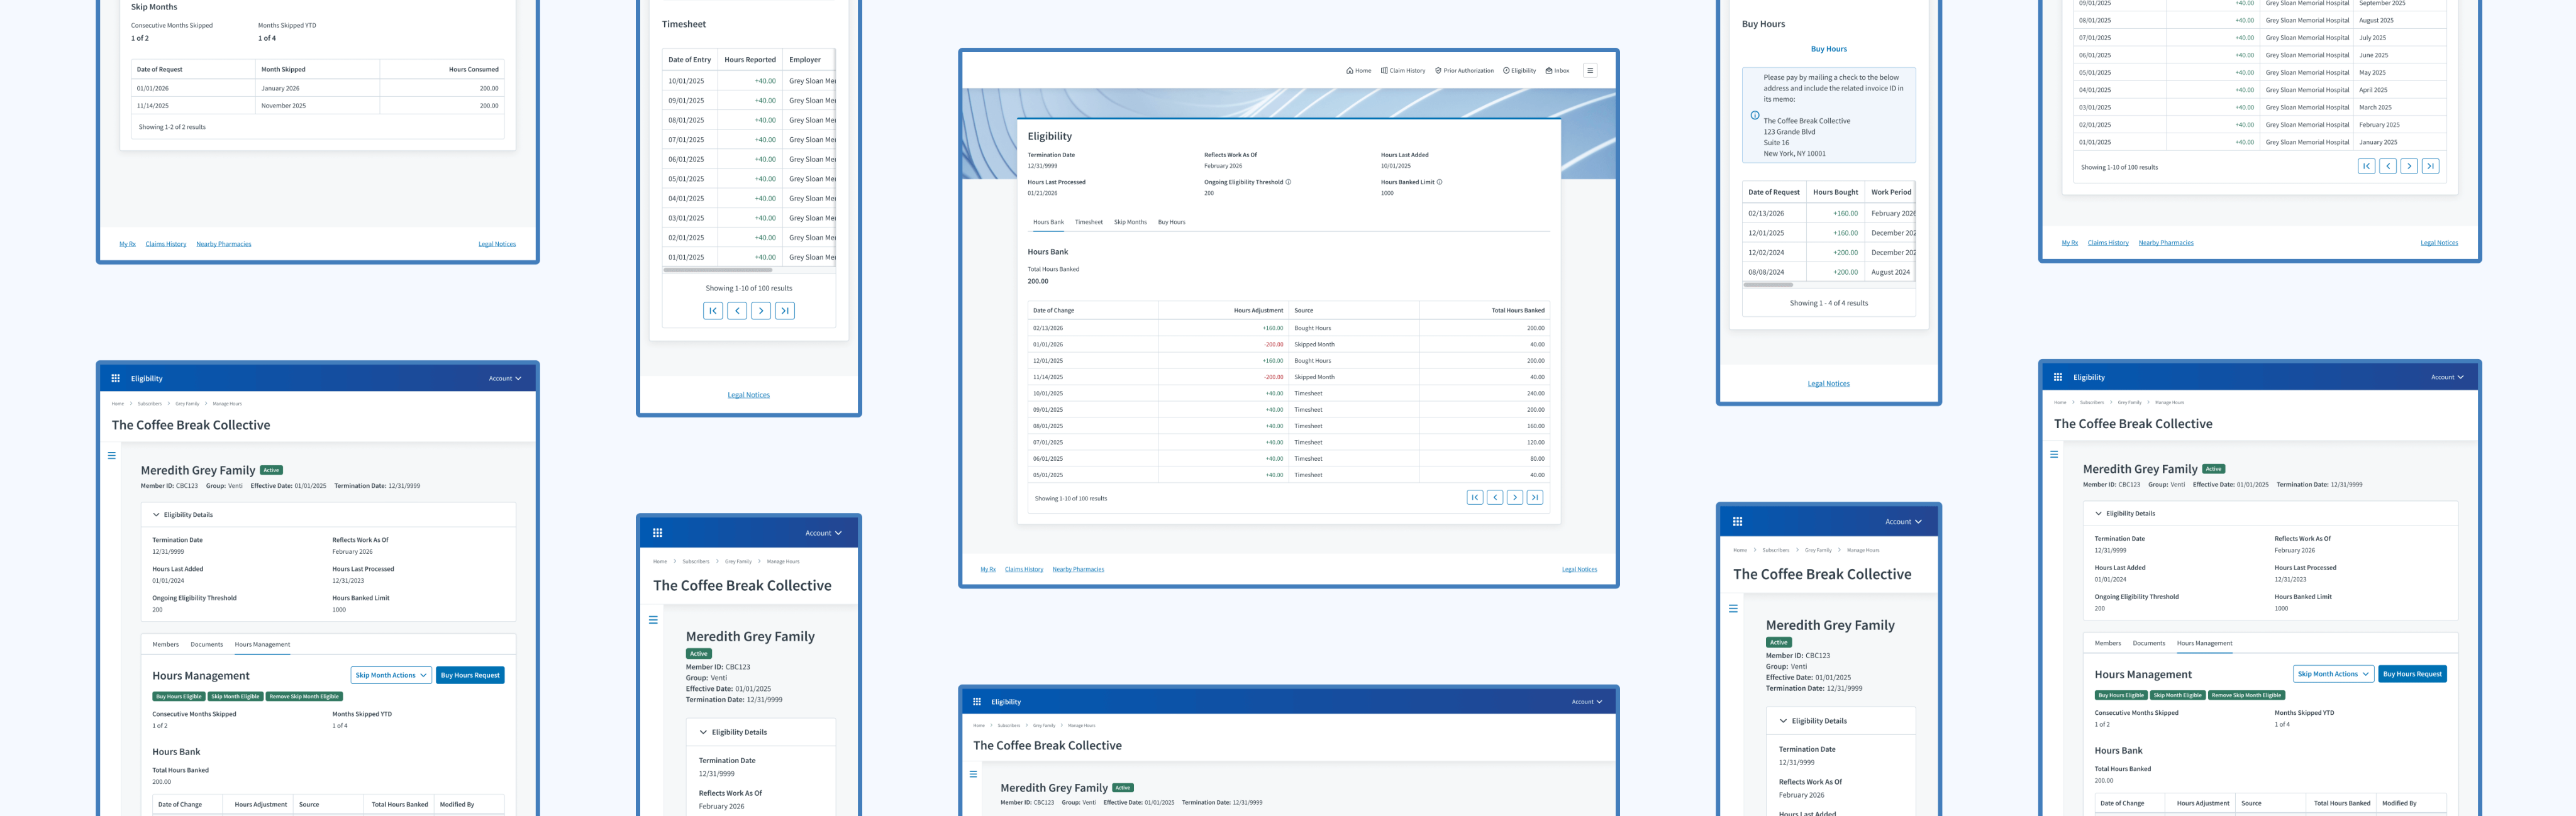Expand the Skip Month Actions dropdown
2576x816 pixels.
pos(390,675)
